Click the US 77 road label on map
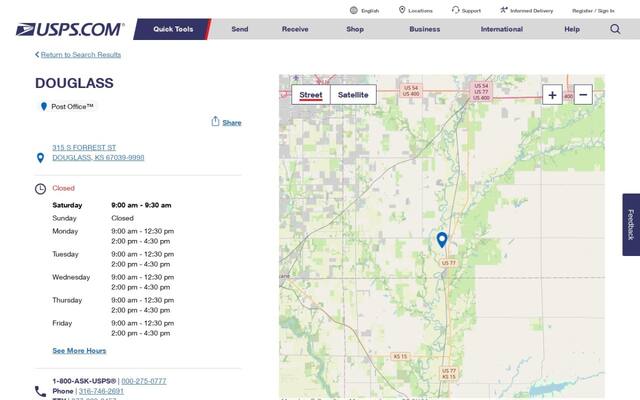The height and width of the screenshot is (400, 640). 449,263
